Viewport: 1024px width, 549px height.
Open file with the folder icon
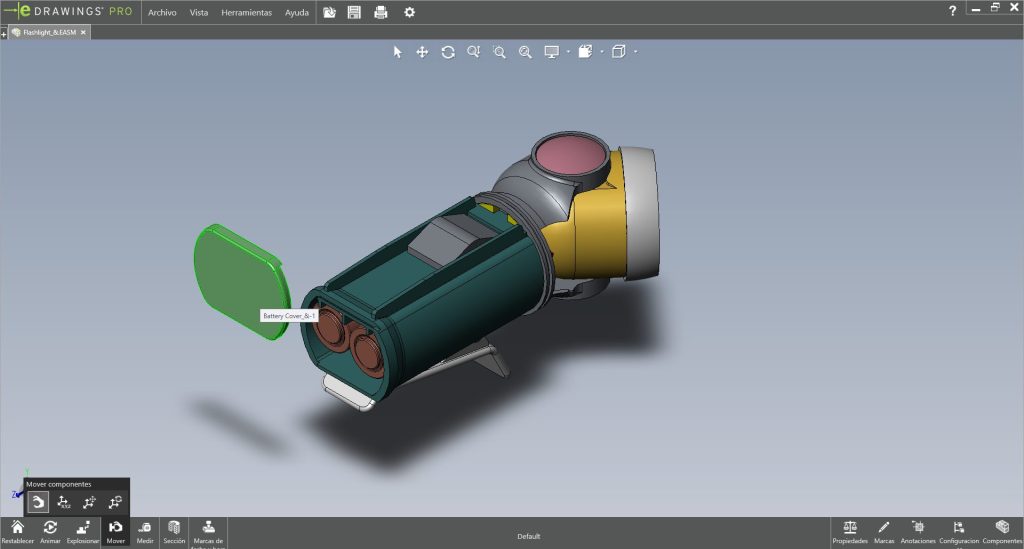point(330,12)
